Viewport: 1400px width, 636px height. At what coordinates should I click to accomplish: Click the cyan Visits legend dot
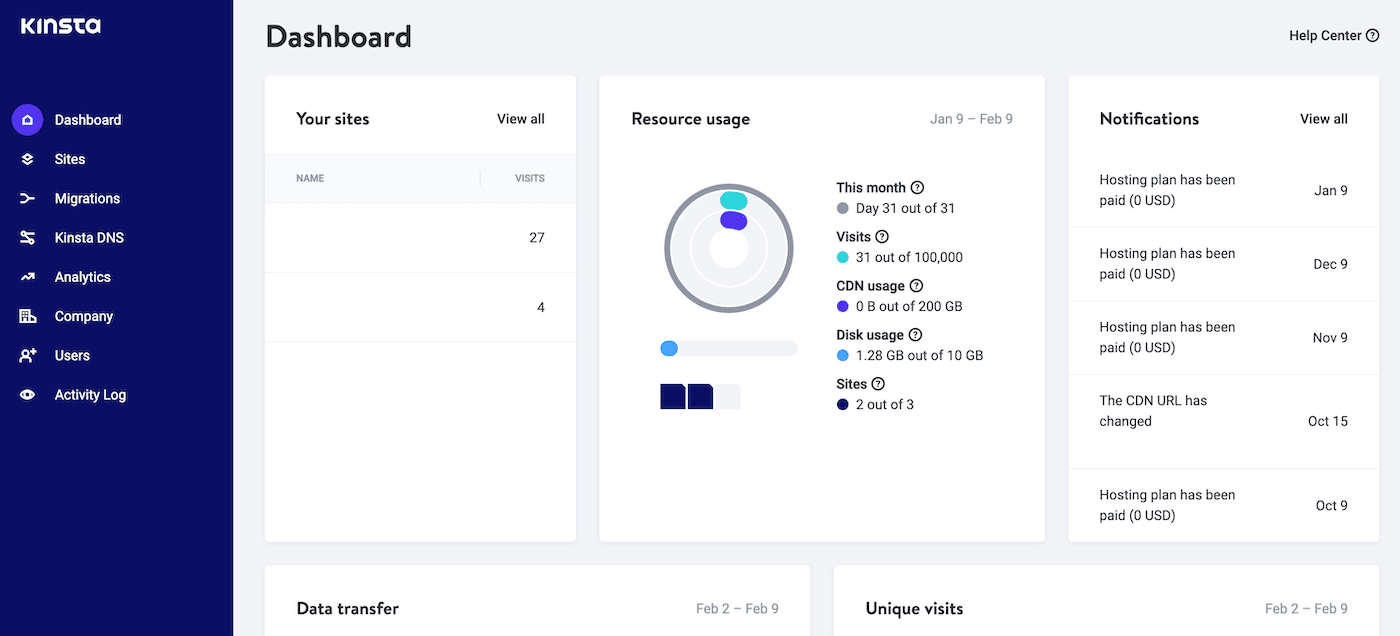(x=843, y=257)
